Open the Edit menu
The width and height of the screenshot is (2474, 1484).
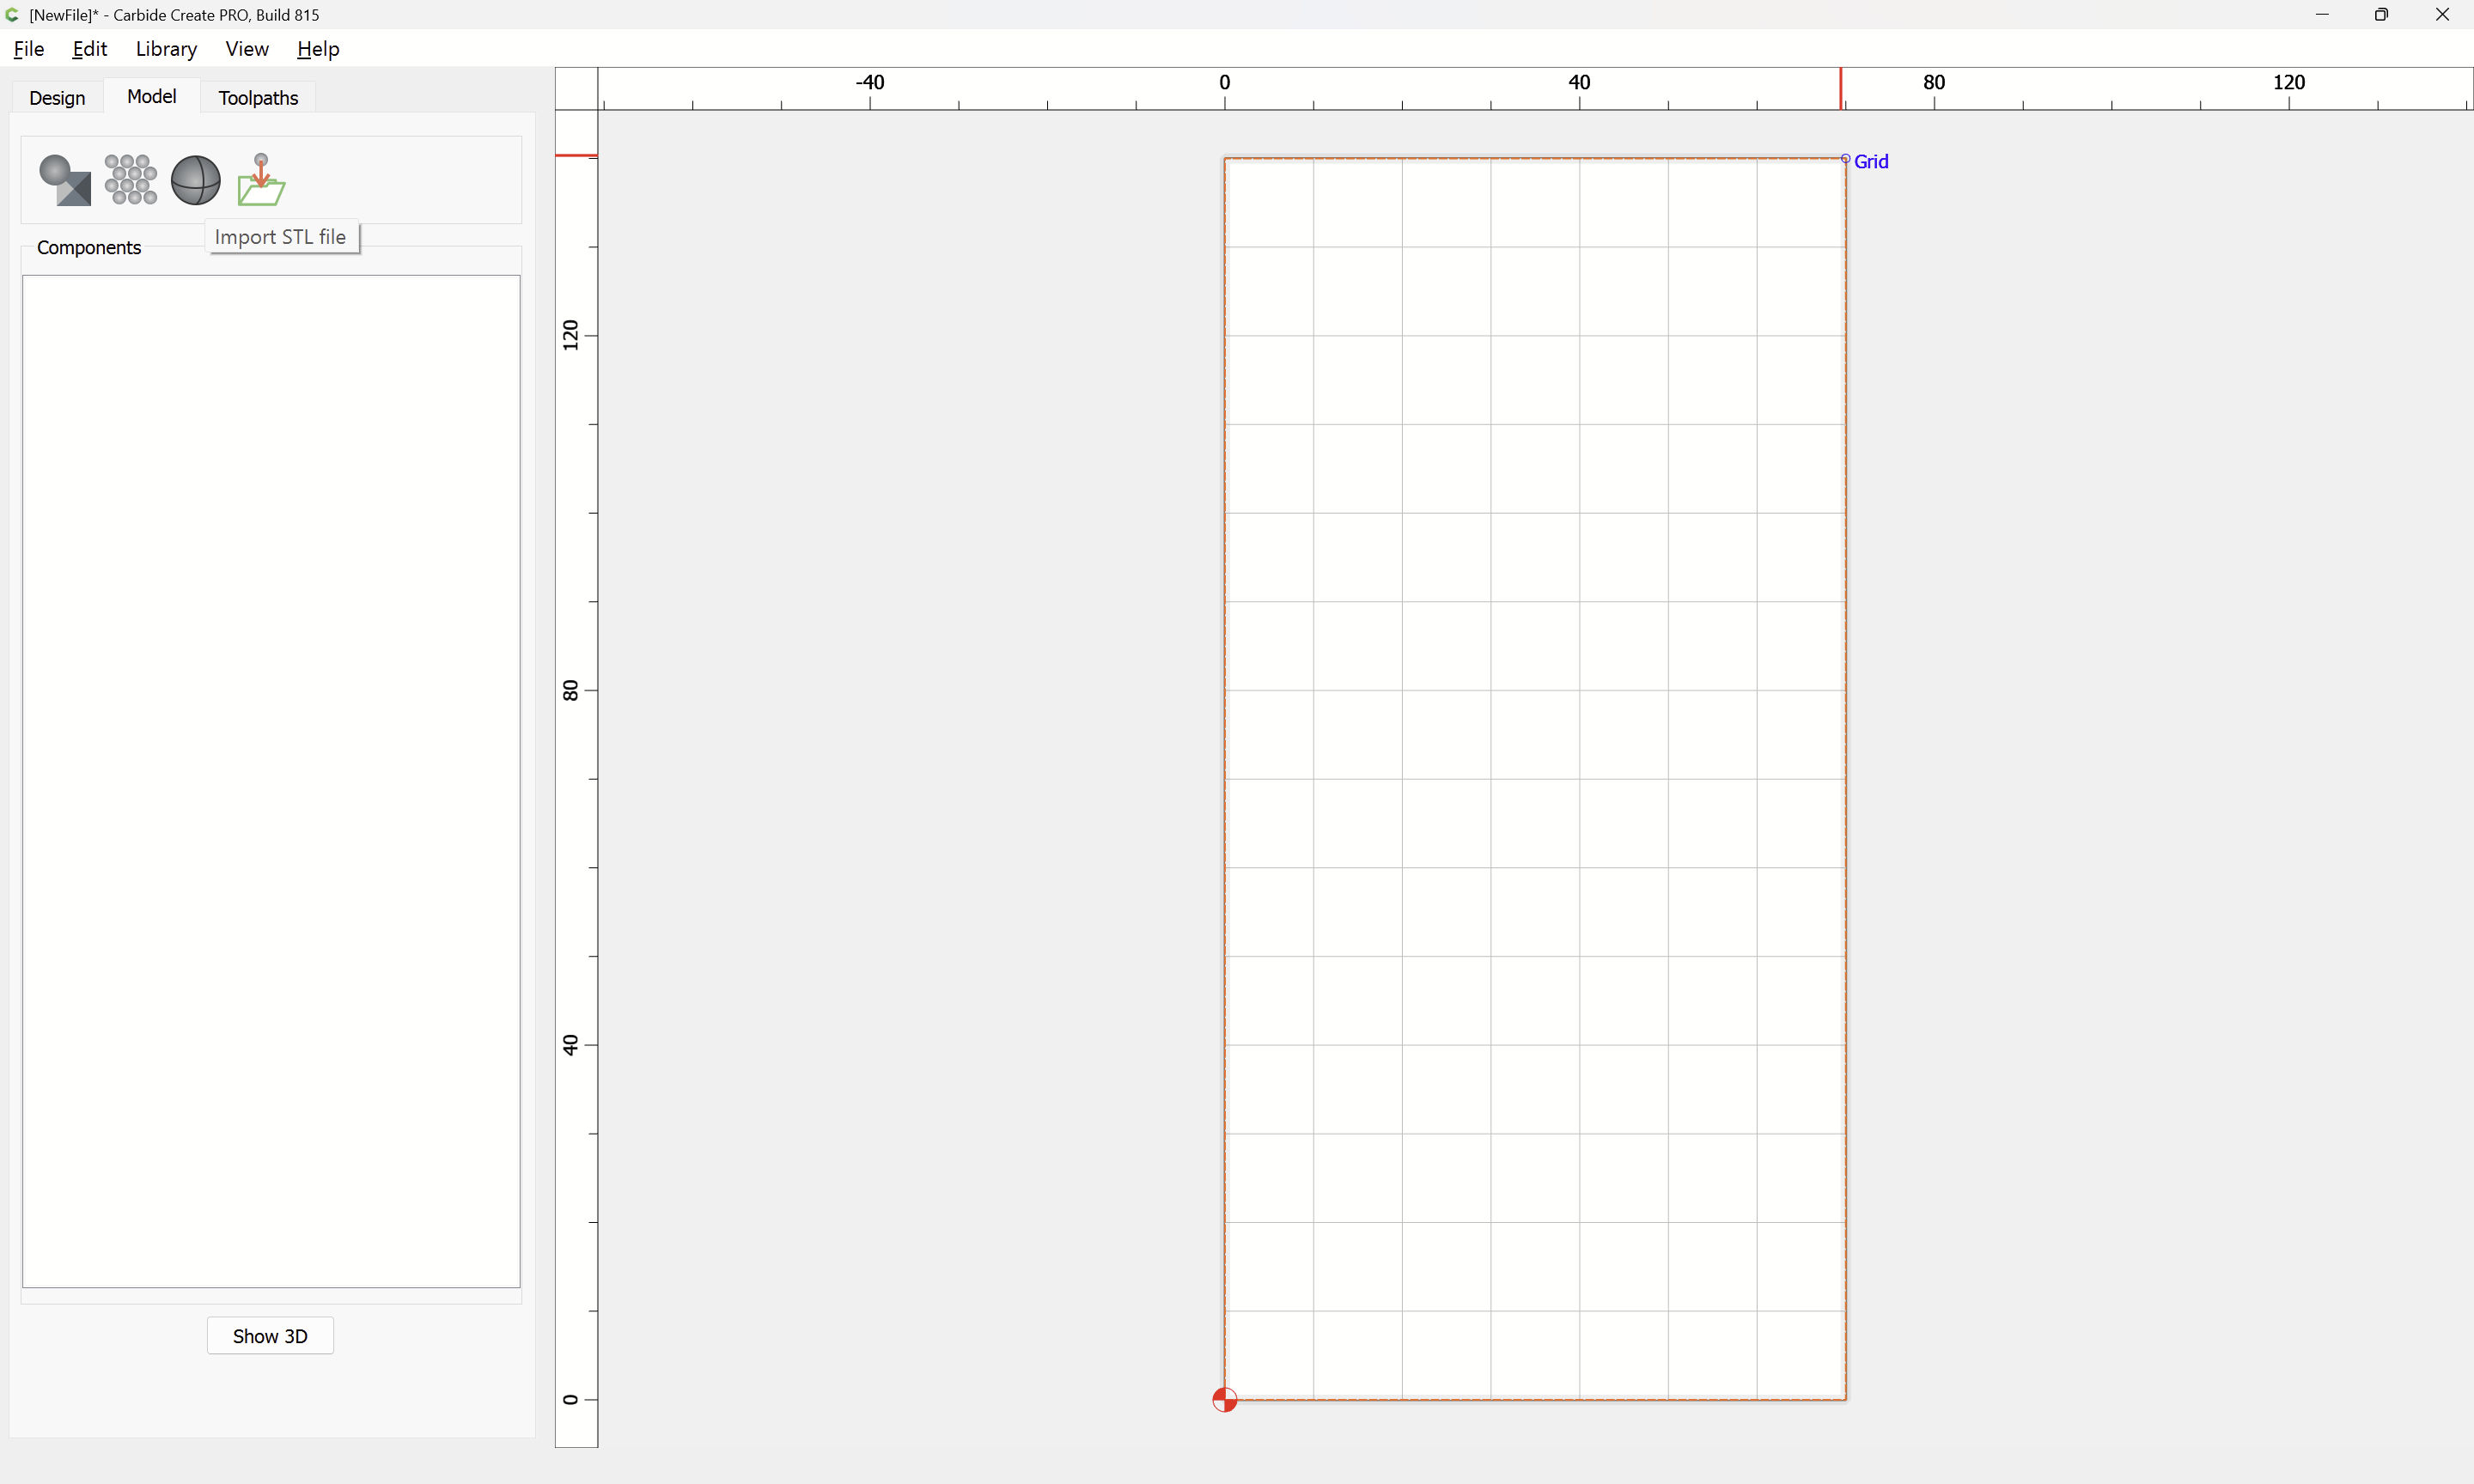coord(90,49)
